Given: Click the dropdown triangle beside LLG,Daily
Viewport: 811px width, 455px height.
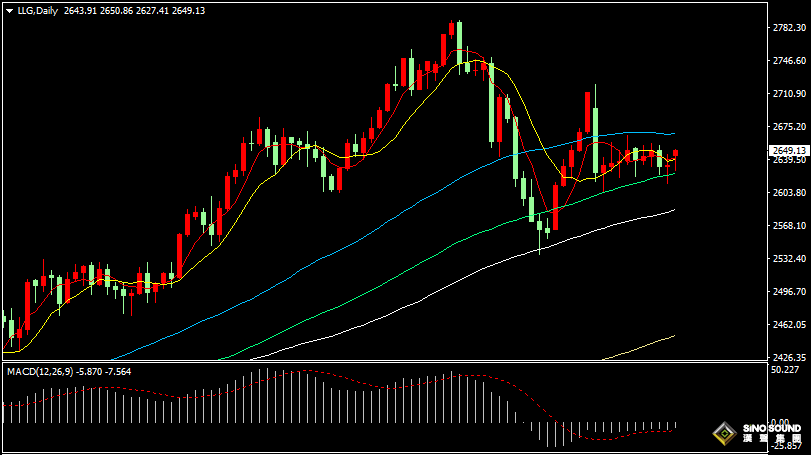Looking at the screenshot, I should point(9,11).
